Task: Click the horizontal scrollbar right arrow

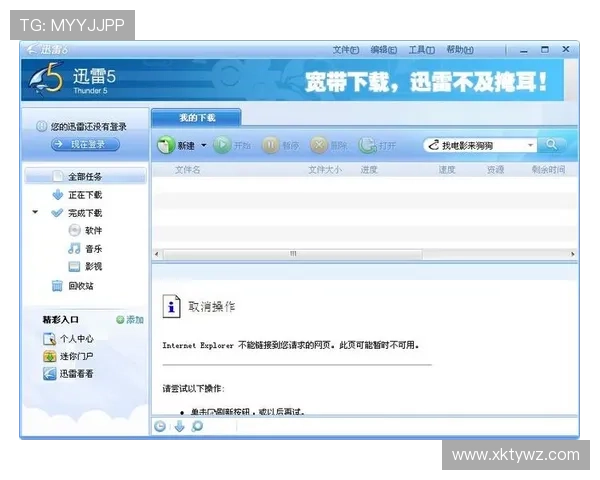Action: [x=572, y=254]
